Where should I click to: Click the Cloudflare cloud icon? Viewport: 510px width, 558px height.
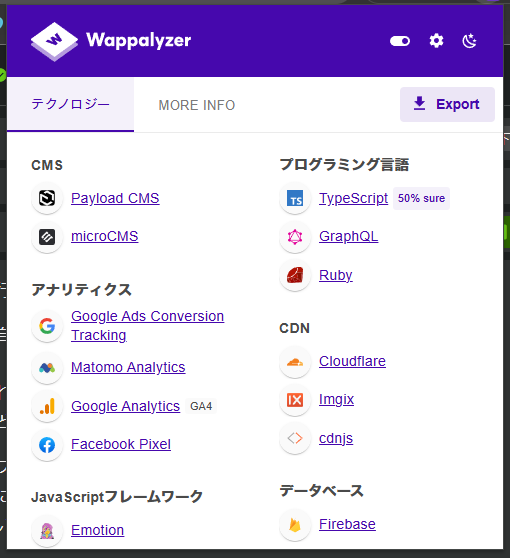(x=295, y=362)
